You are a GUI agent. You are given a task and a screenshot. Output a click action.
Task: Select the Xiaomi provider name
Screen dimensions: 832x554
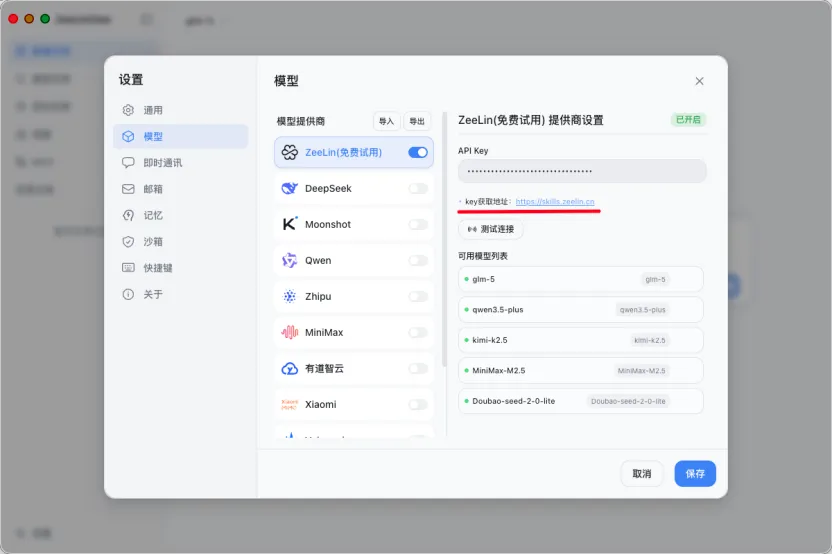[x=320, y=404]
